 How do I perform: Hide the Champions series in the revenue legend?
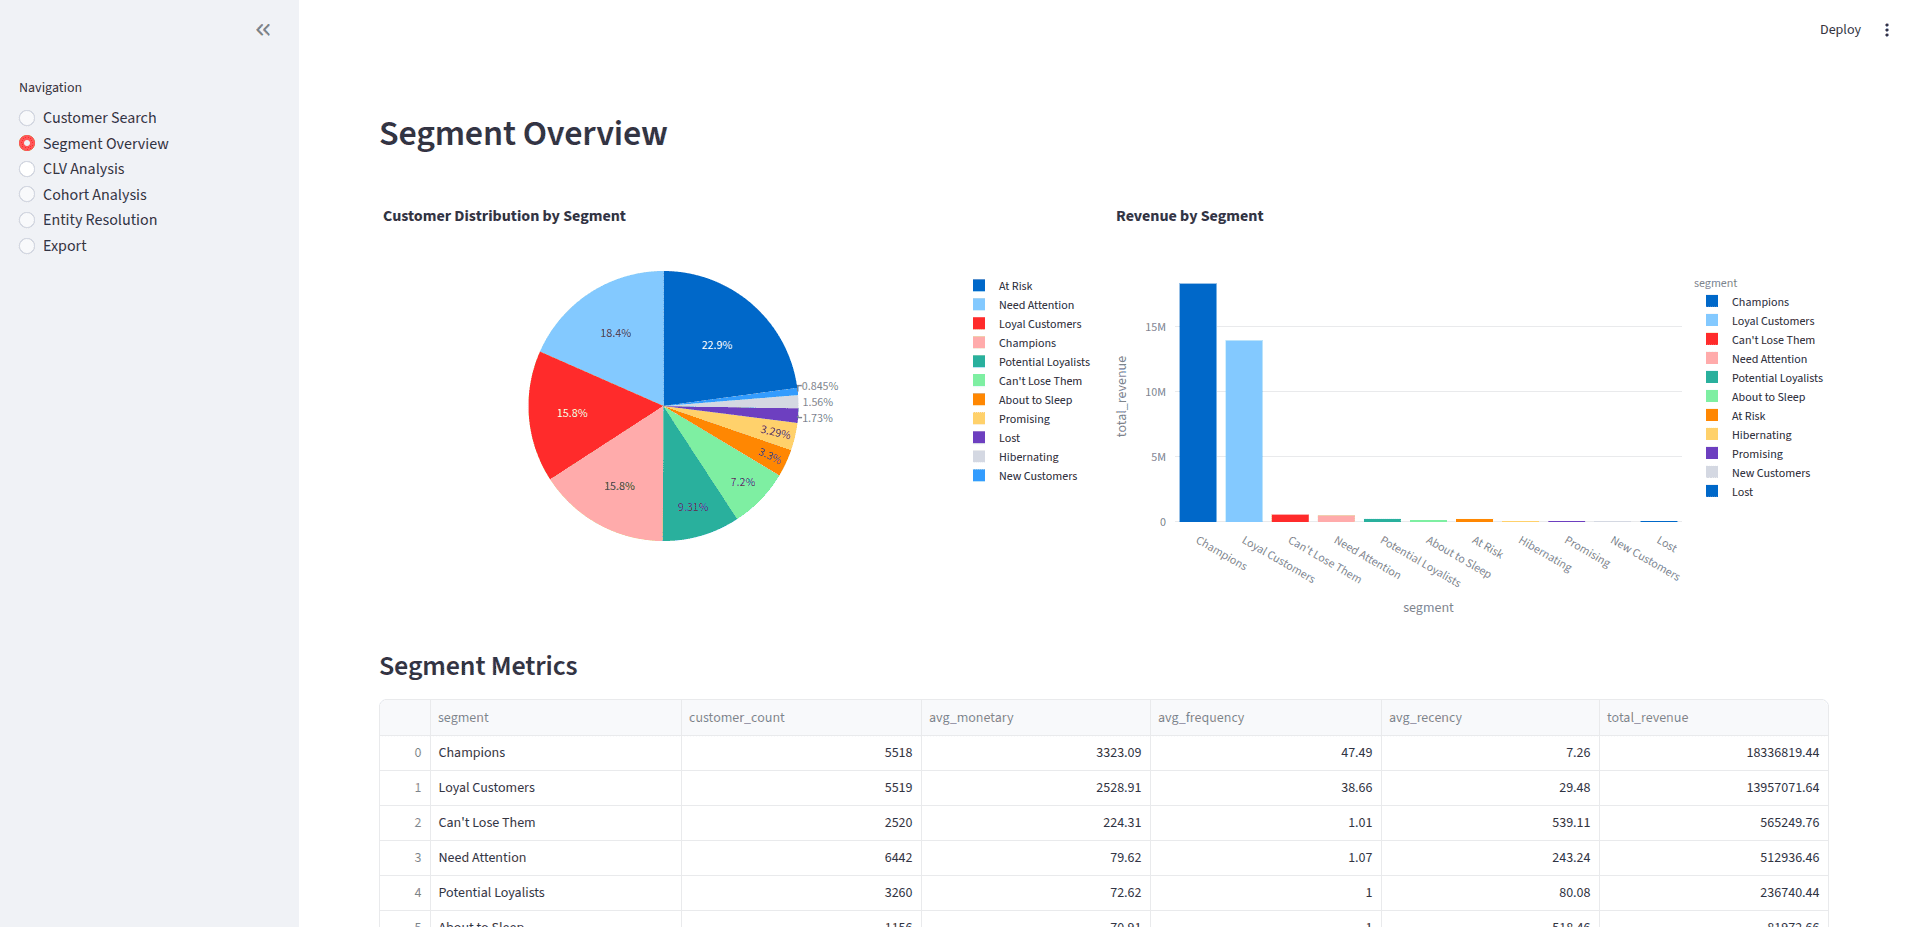point(1760,301)
